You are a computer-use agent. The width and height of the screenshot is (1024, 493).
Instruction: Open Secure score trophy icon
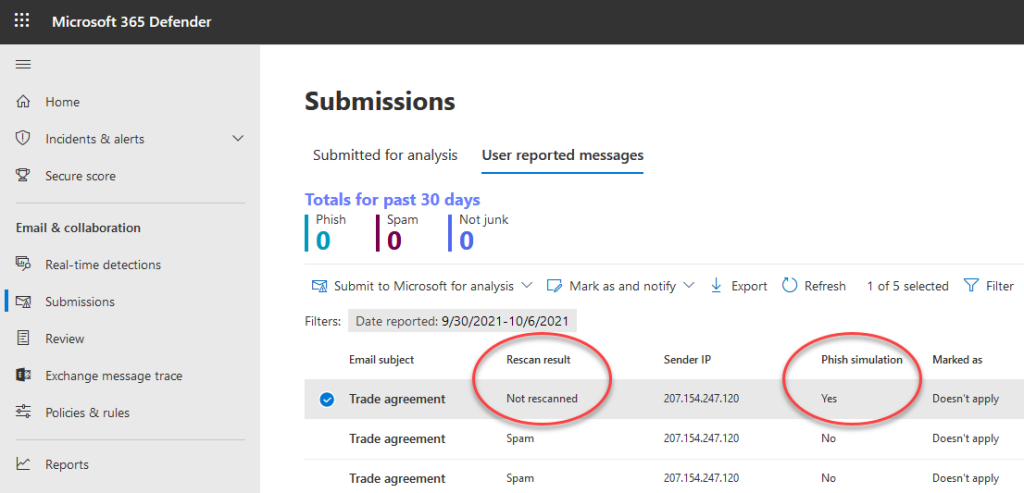point(23,176)
